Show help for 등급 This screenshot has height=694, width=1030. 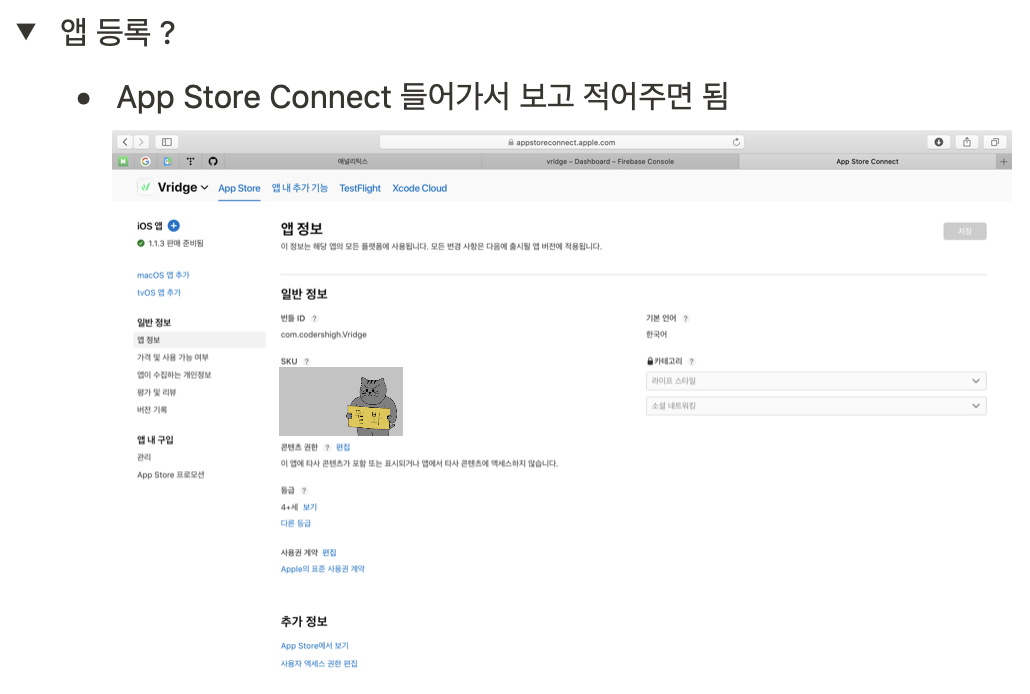click(x=304, y=490)
